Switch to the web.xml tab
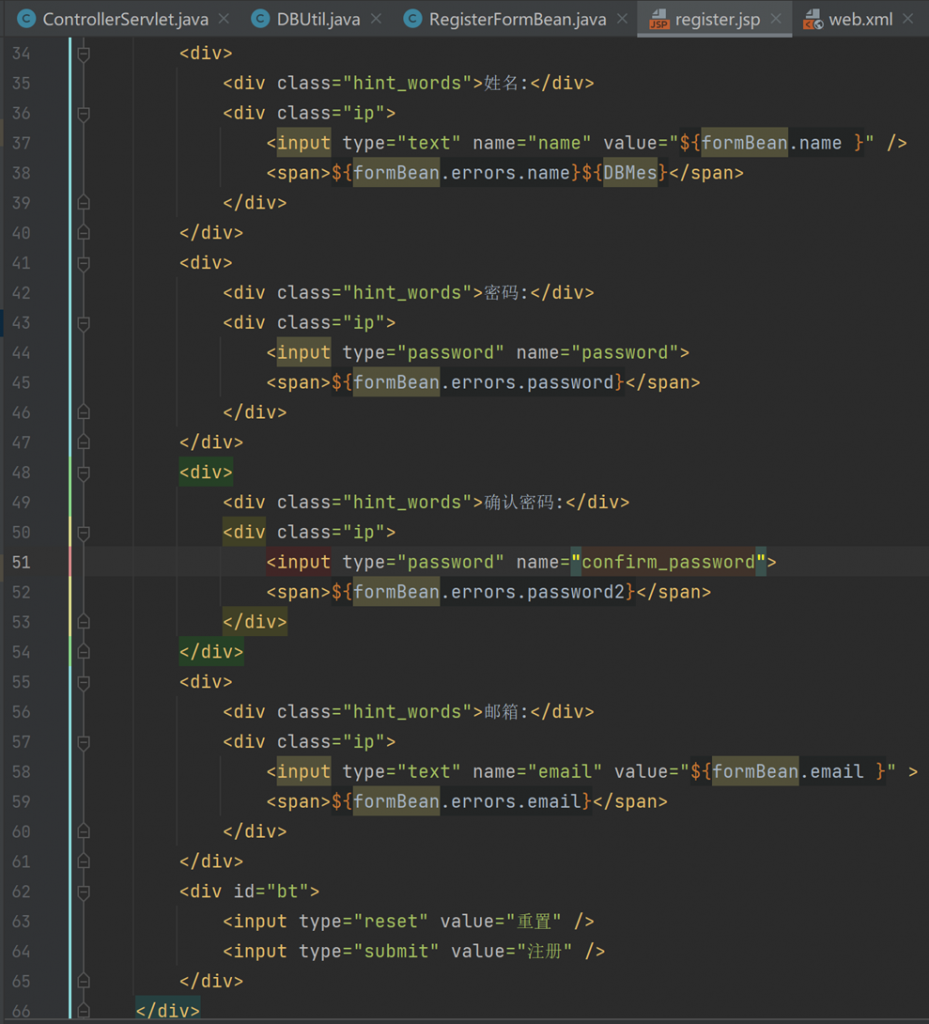 click(860, 19)
